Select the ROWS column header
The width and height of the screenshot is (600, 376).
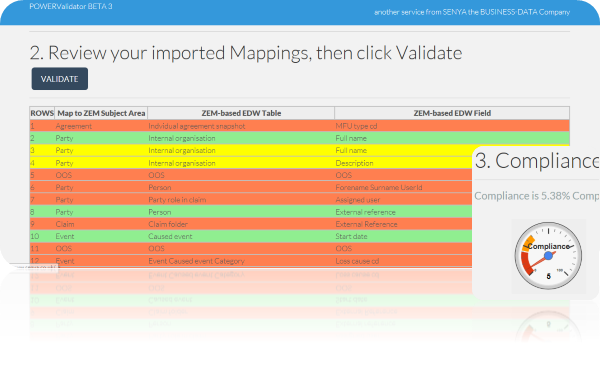(x=42, y=113)
